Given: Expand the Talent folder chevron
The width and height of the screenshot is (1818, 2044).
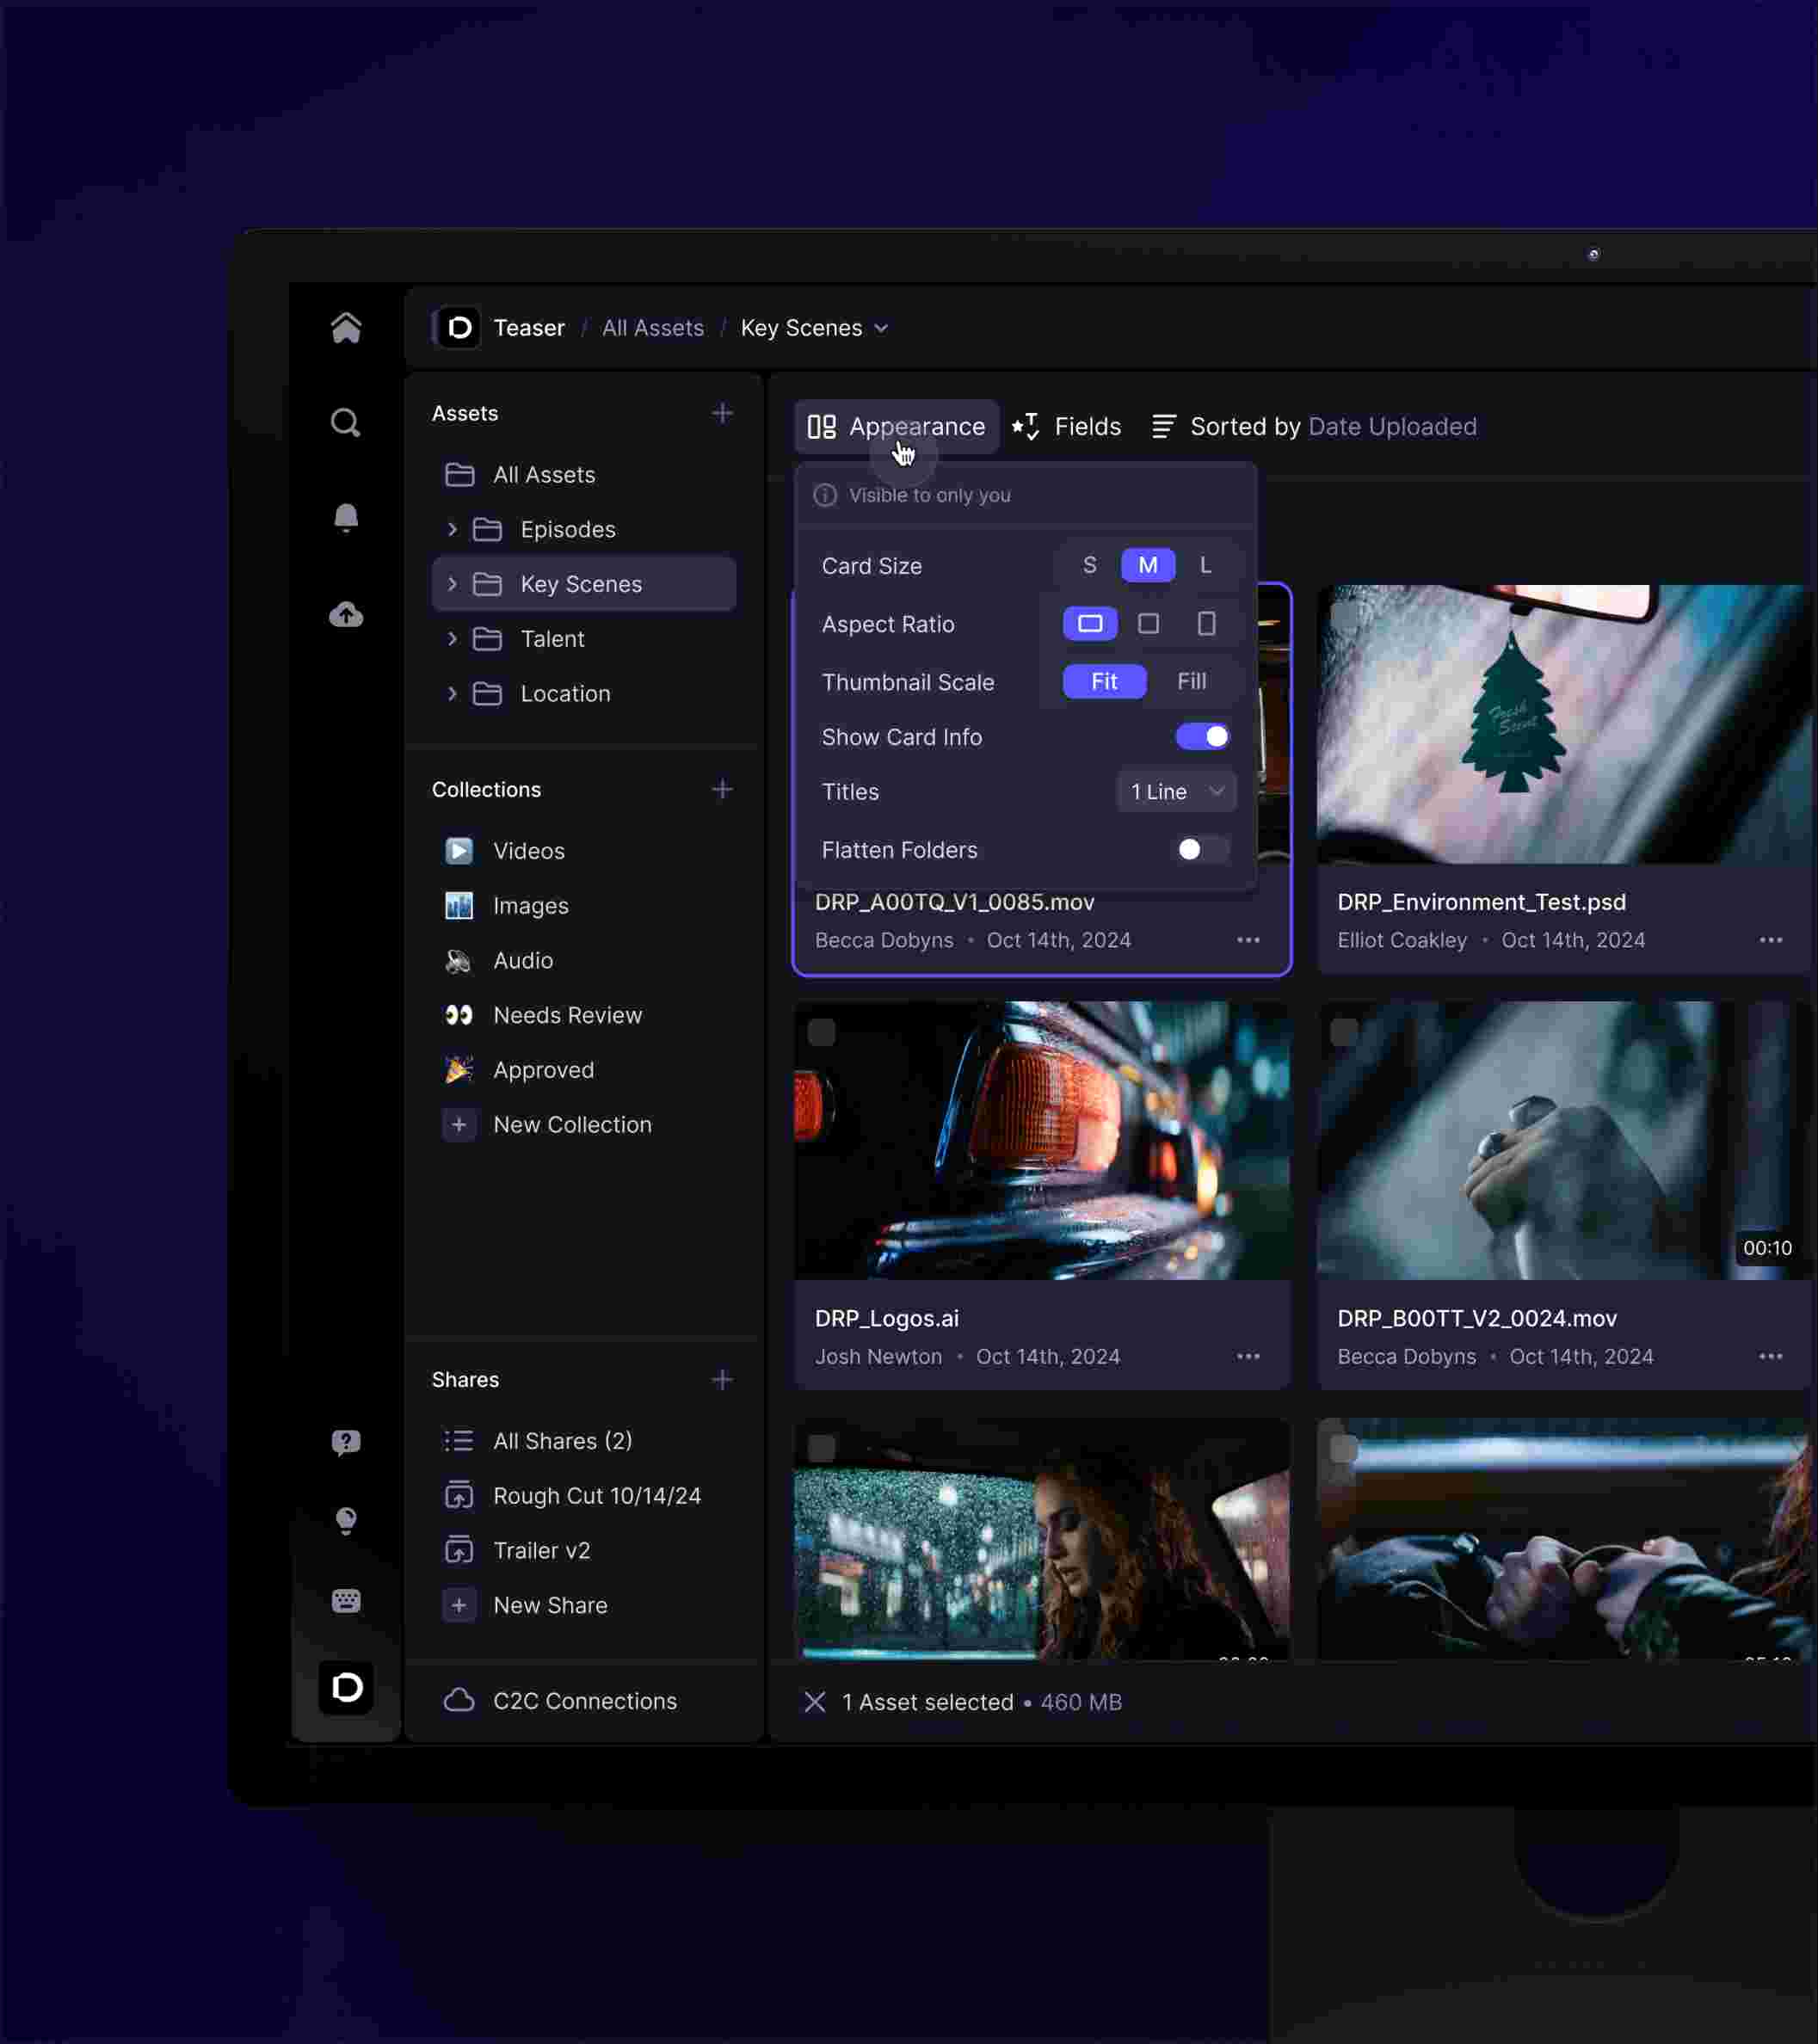Looking at the screenshot, I should (452, 639).
